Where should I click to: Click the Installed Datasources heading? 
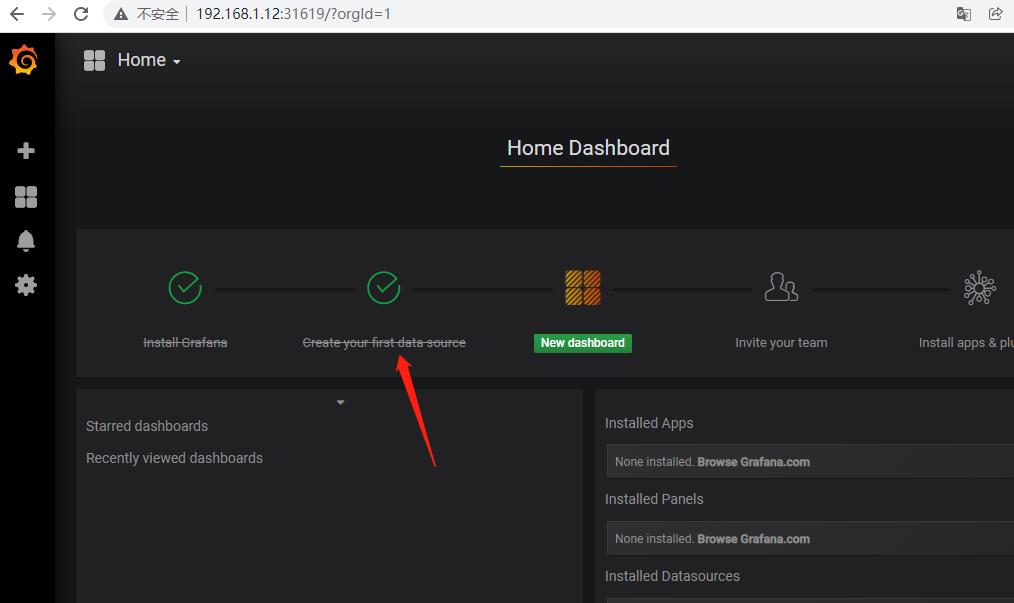click(672, 576)
